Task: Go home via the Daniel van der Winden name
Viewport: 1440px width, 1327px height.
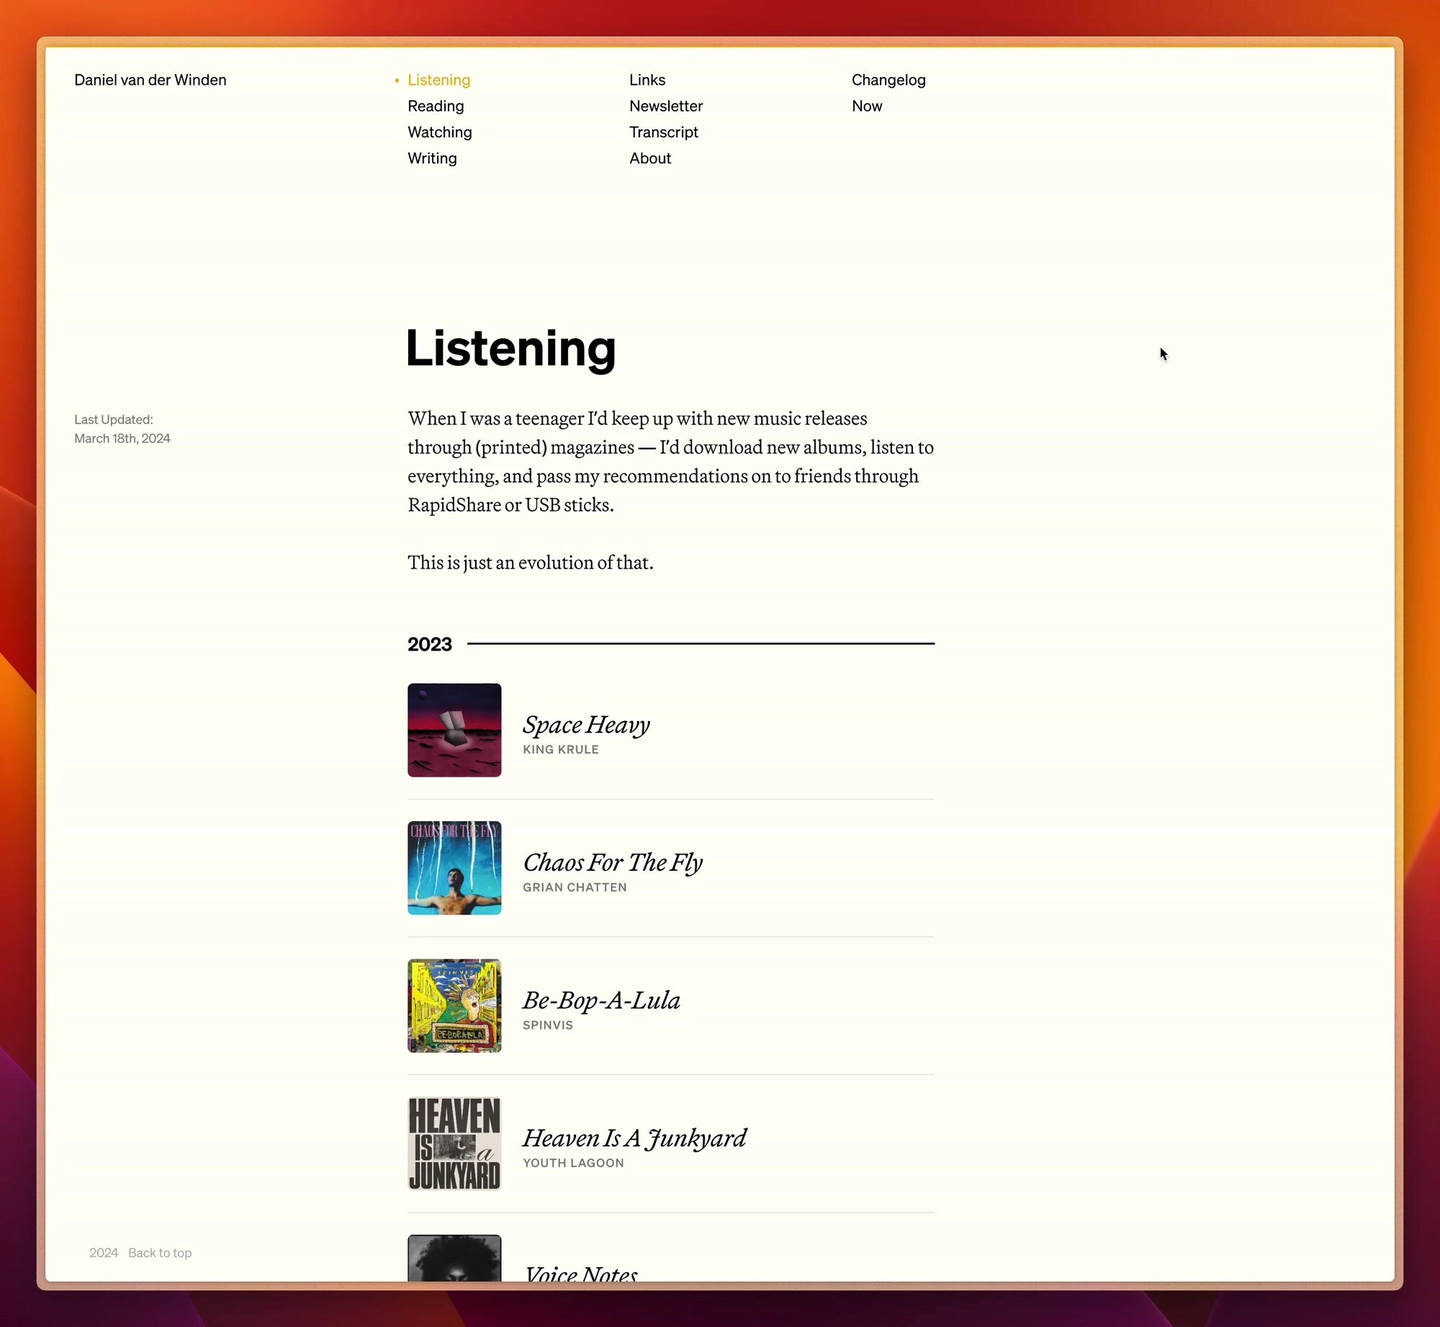Action: [150, 80]
